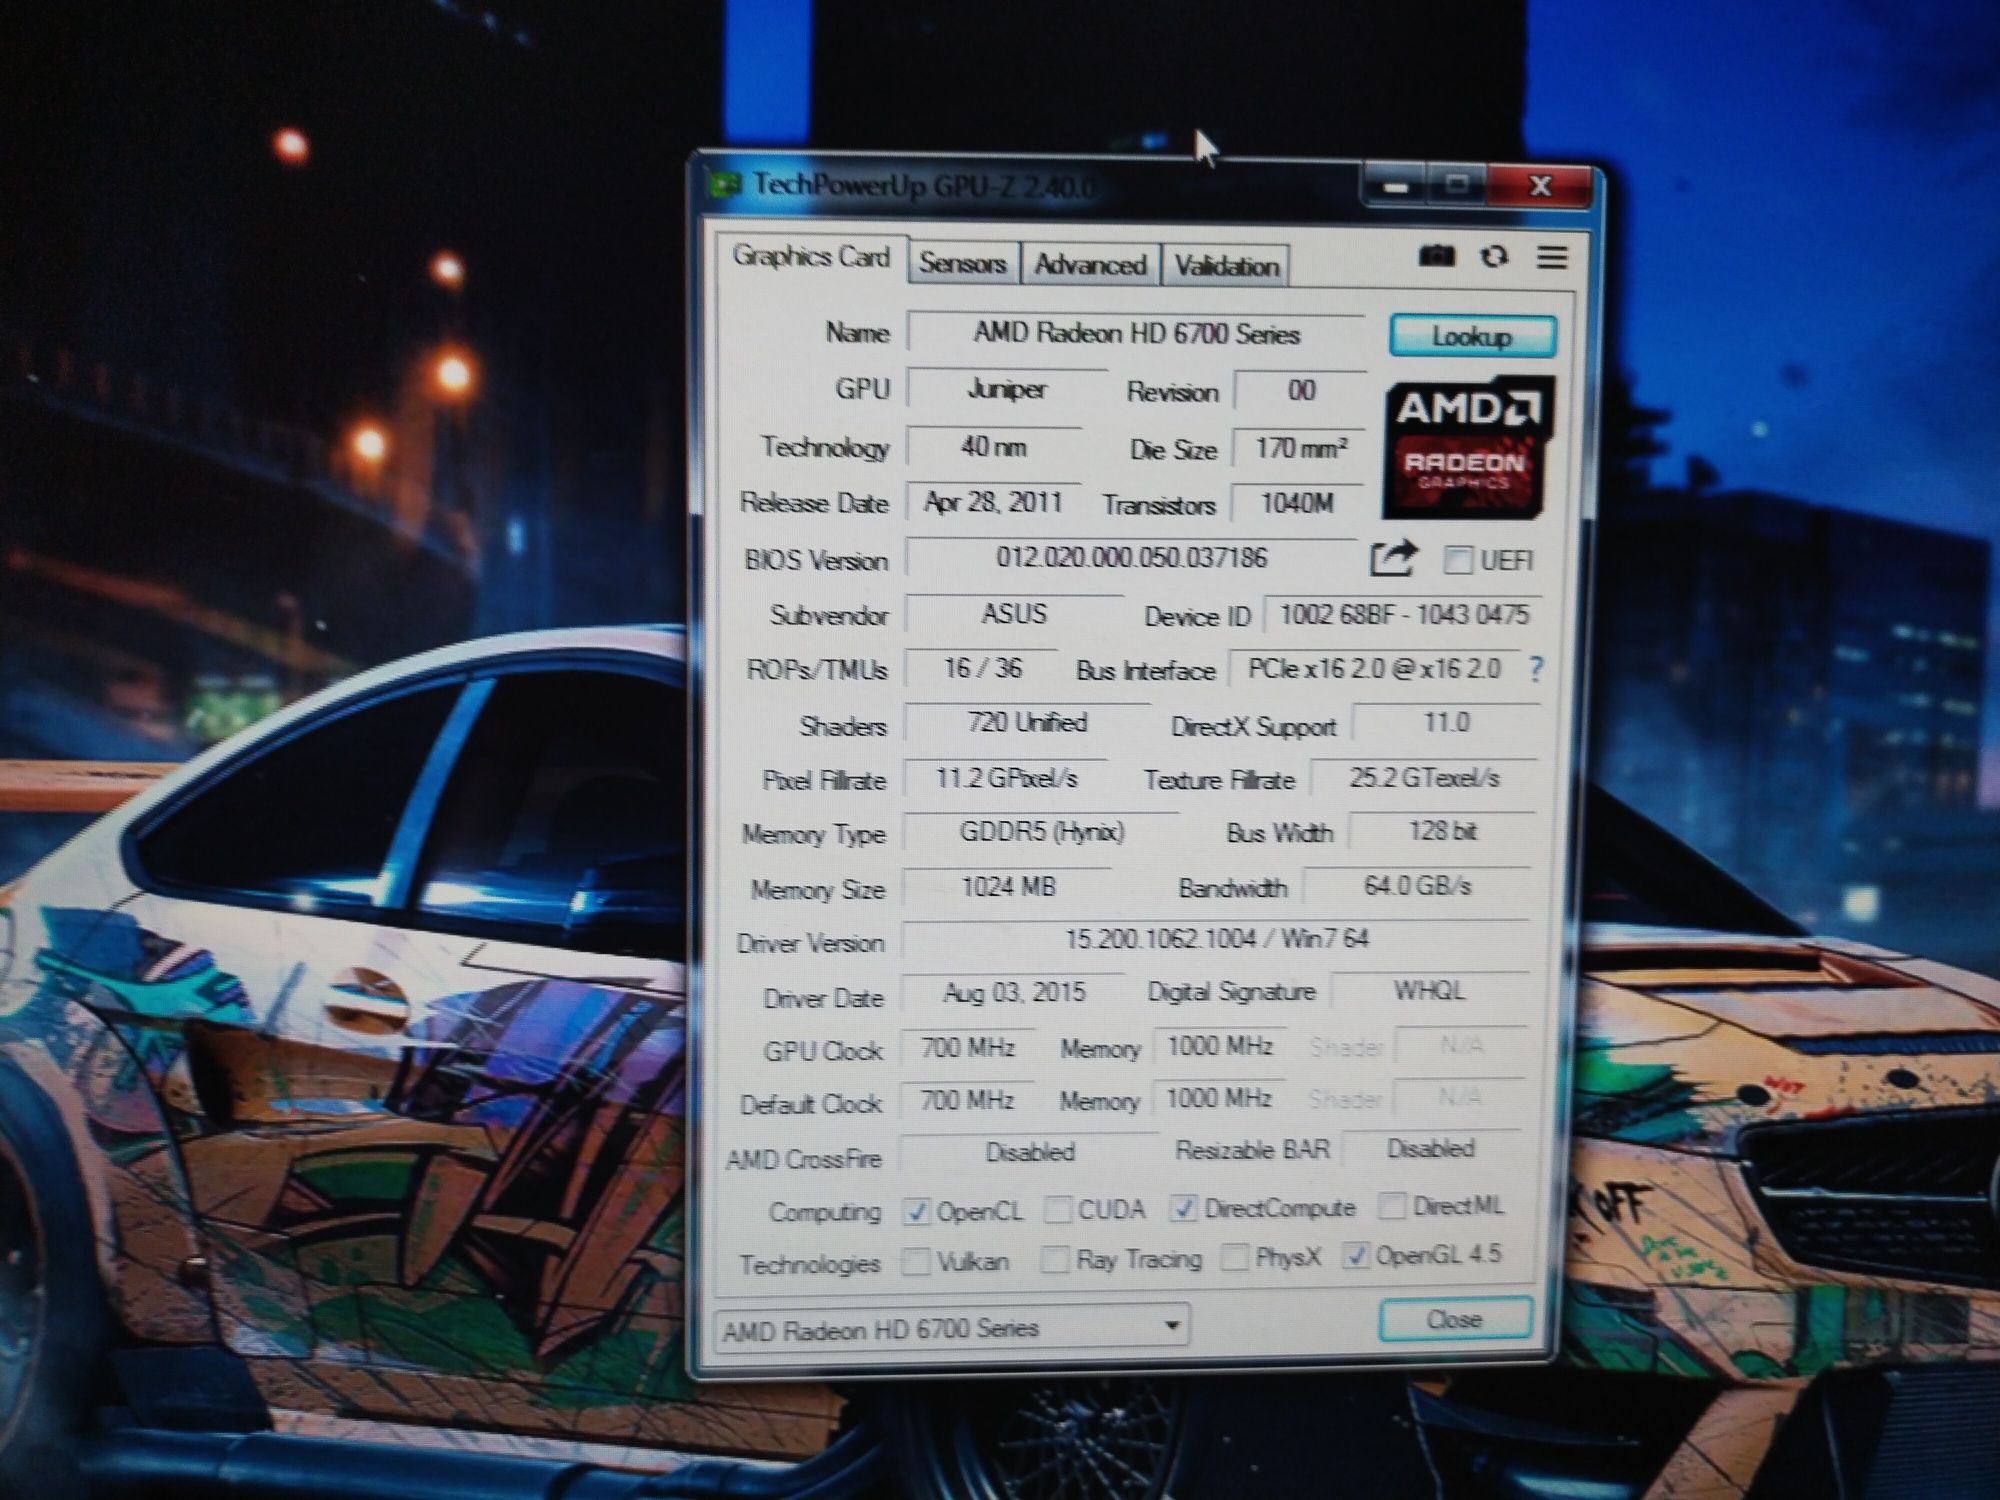The image size is (2000, 1500).
Task: Click the Memory Type GDDR5 (Hynix) value
Action: (x=1041, y=832)
